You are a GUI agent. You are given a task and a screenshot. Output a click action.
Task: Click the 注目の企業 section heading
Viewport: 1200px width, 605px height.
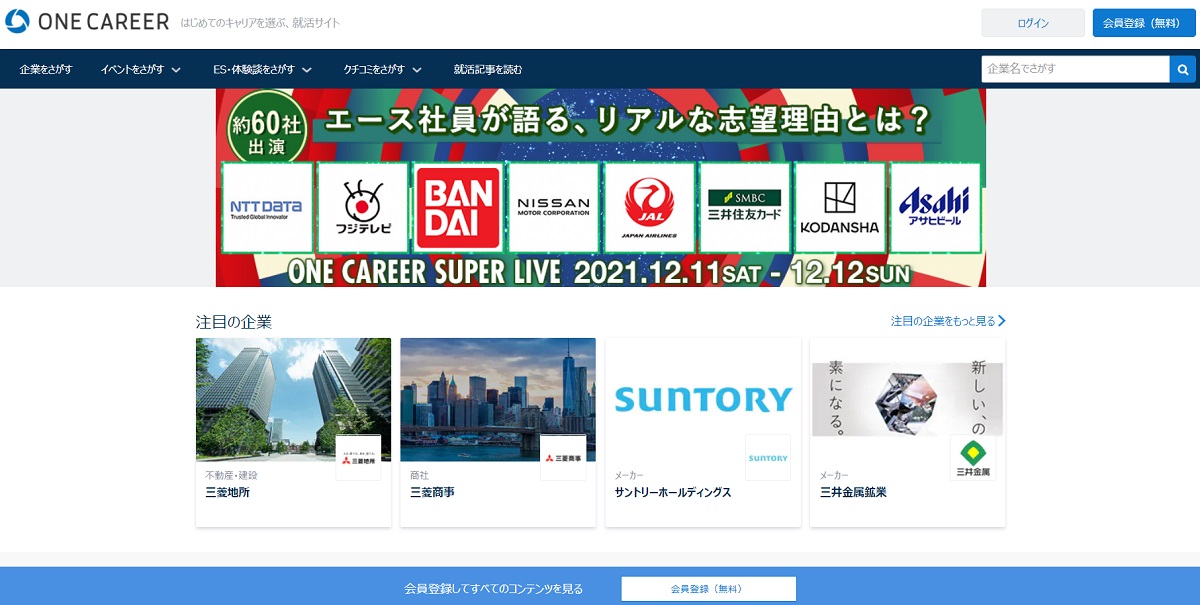tap(234, 322)
